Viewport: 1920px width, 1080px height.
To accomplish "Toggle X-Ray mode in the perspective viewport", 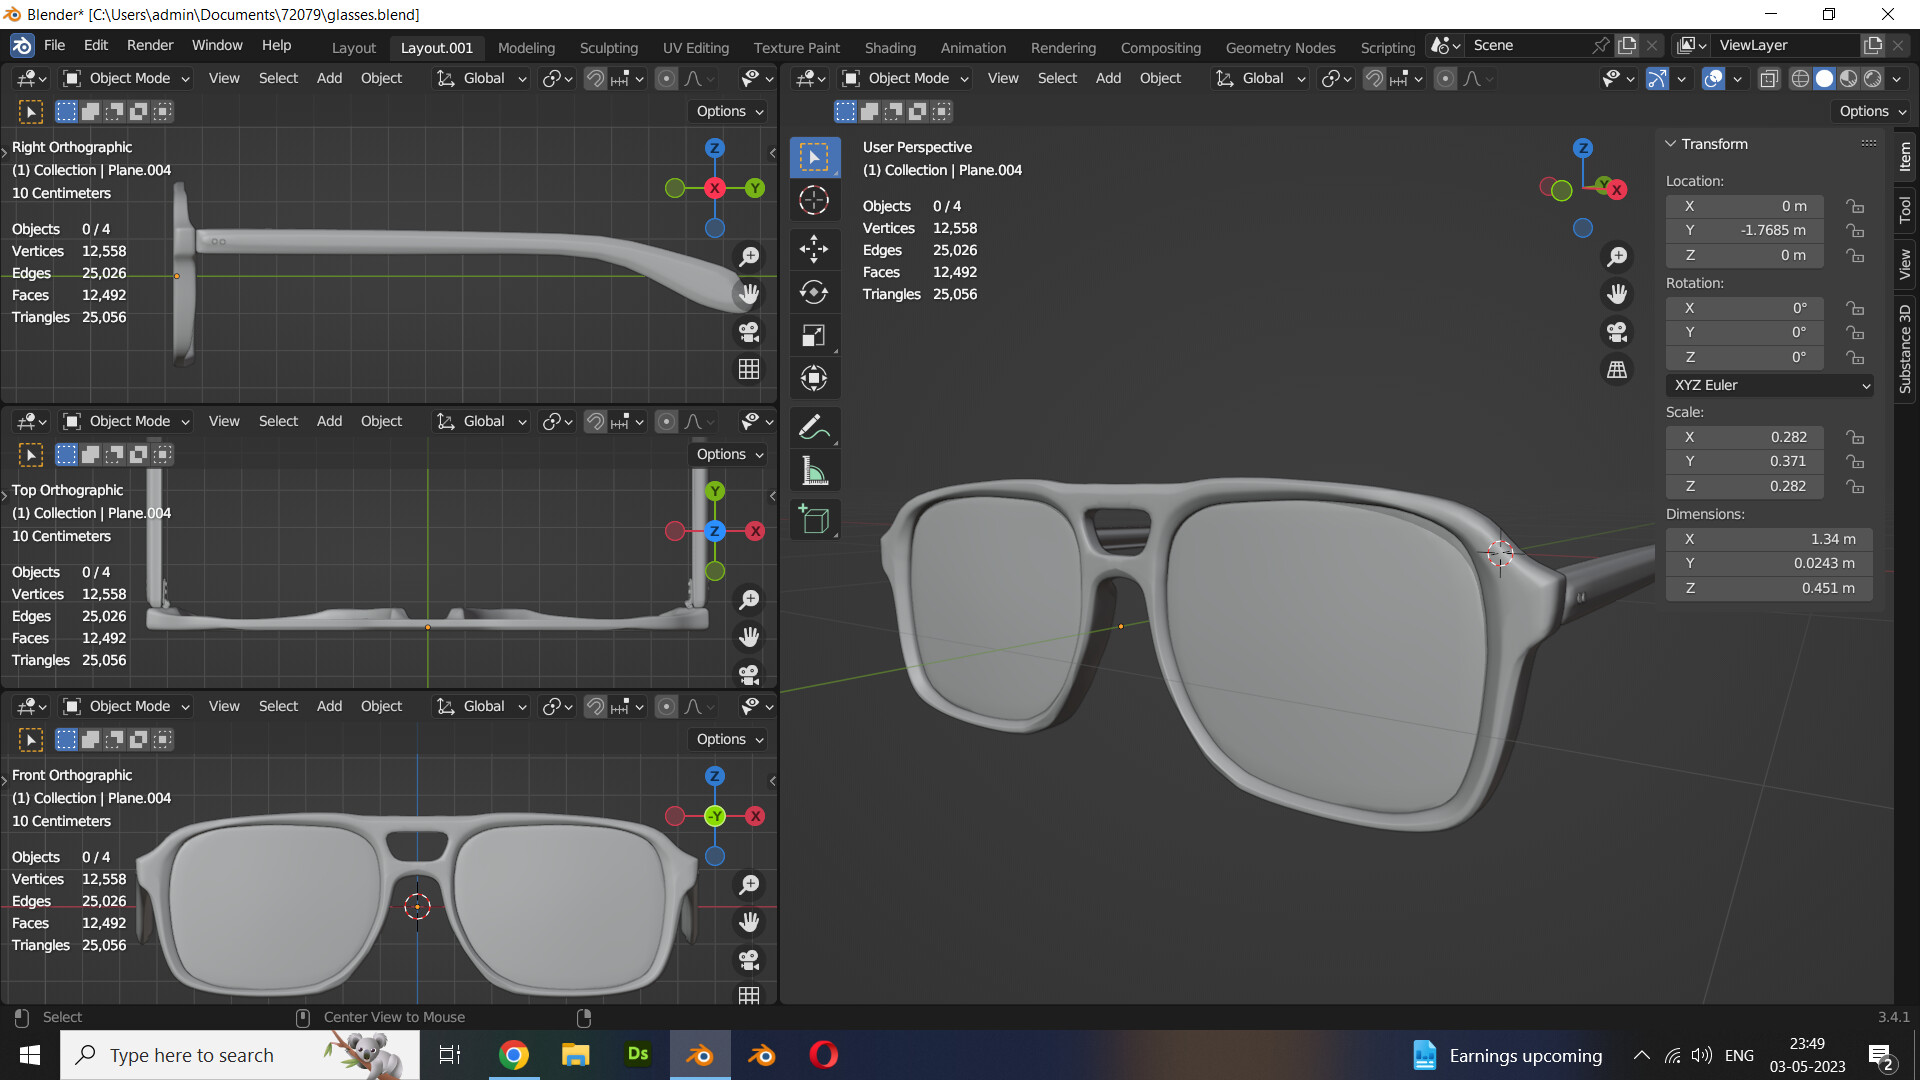I will [x=1769, y=78].
